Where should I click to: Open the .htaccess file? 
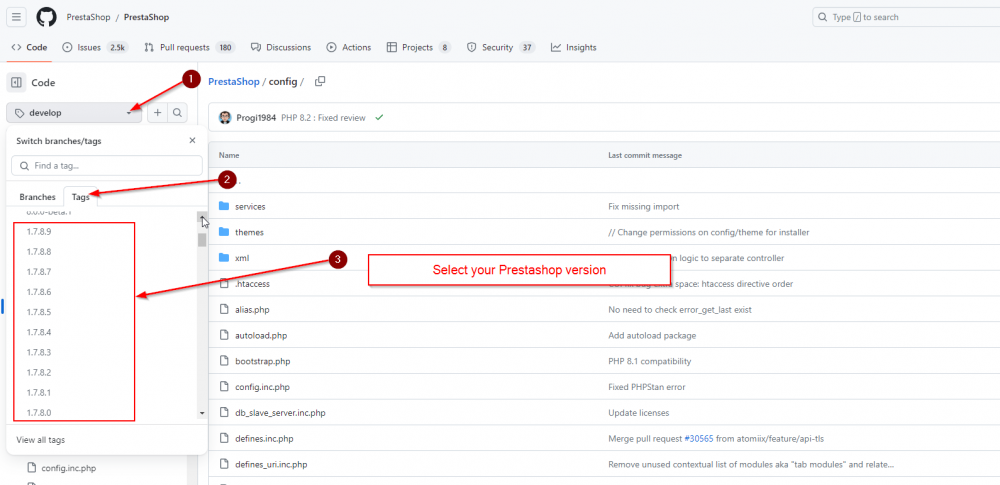(253, 284)
